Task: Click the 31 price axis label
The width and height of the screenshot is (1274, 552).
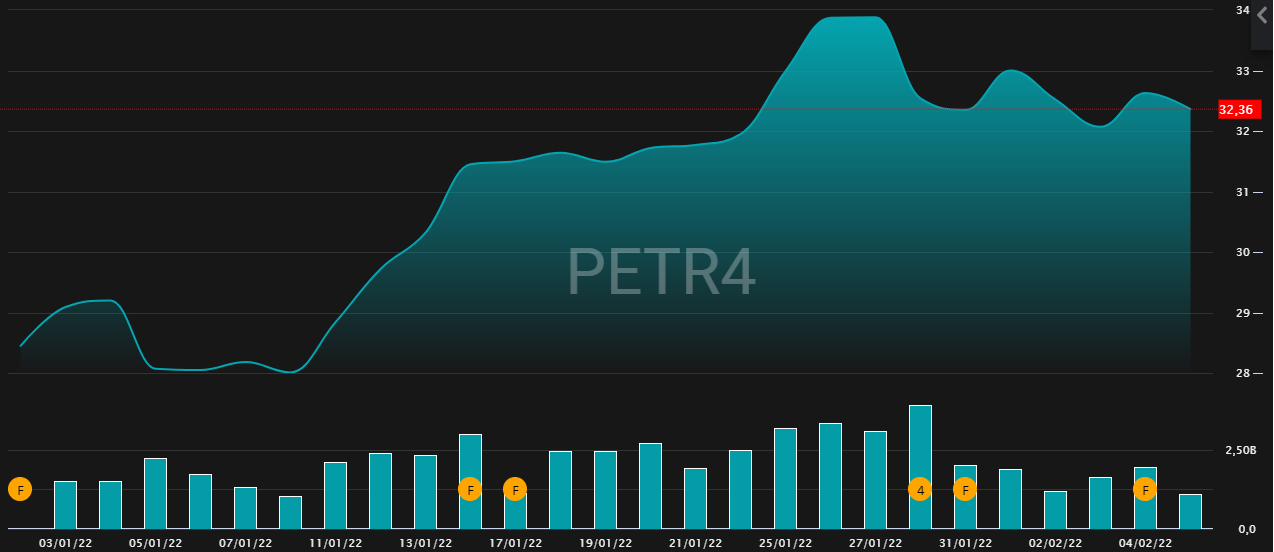Action: tap(1243, 192)
